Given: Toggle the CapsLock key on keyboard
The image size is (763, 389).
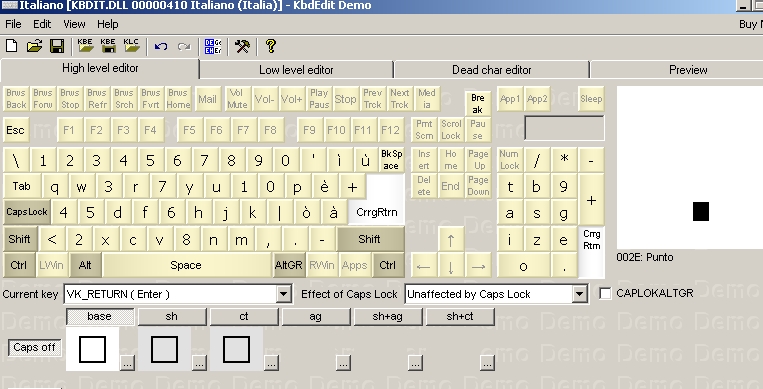Looking at the screenshot, I should click(27, 212).
